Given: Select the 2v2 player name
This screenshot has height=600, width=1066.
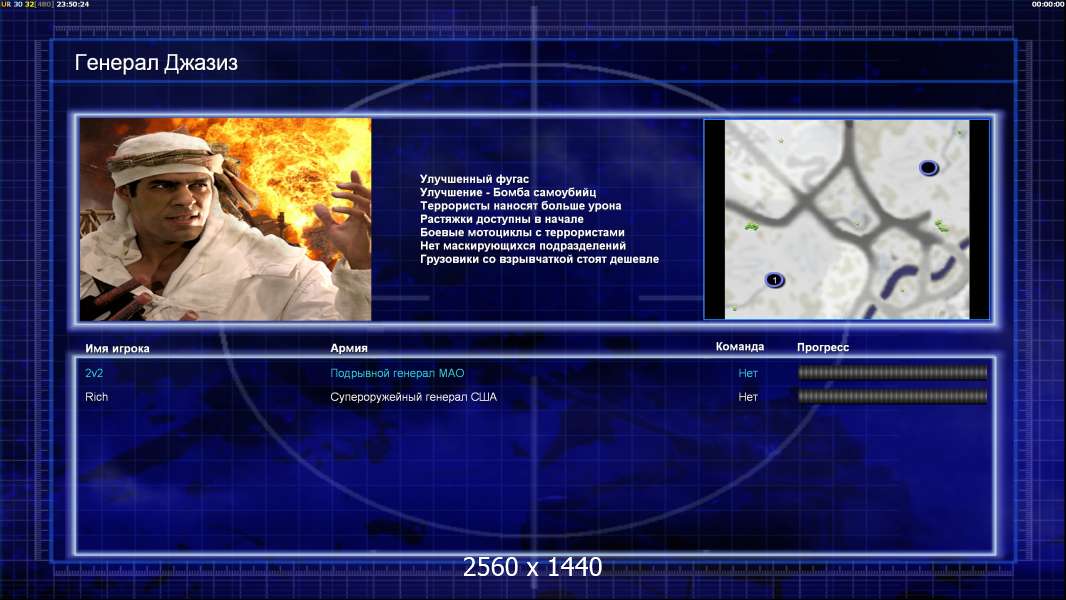Looking at the screenshot, I should 94,373.
